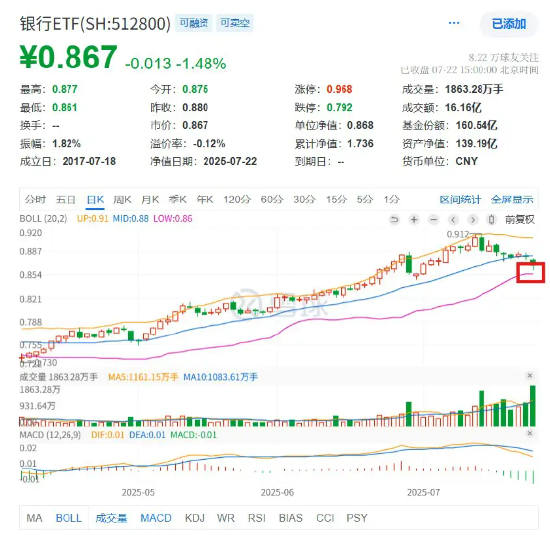The image size is (550, 535).
Task: Select the 周K weekly candlestick tab
Action: (x=122, y=200)
